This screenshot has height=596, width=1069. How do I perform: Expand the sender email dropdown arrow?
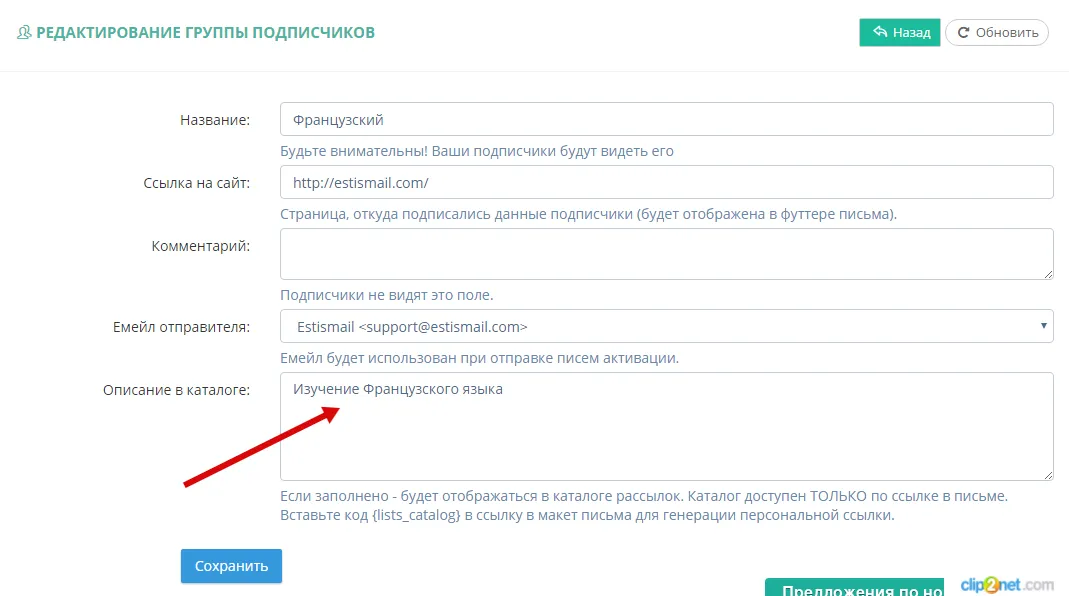click(1043, 326)
